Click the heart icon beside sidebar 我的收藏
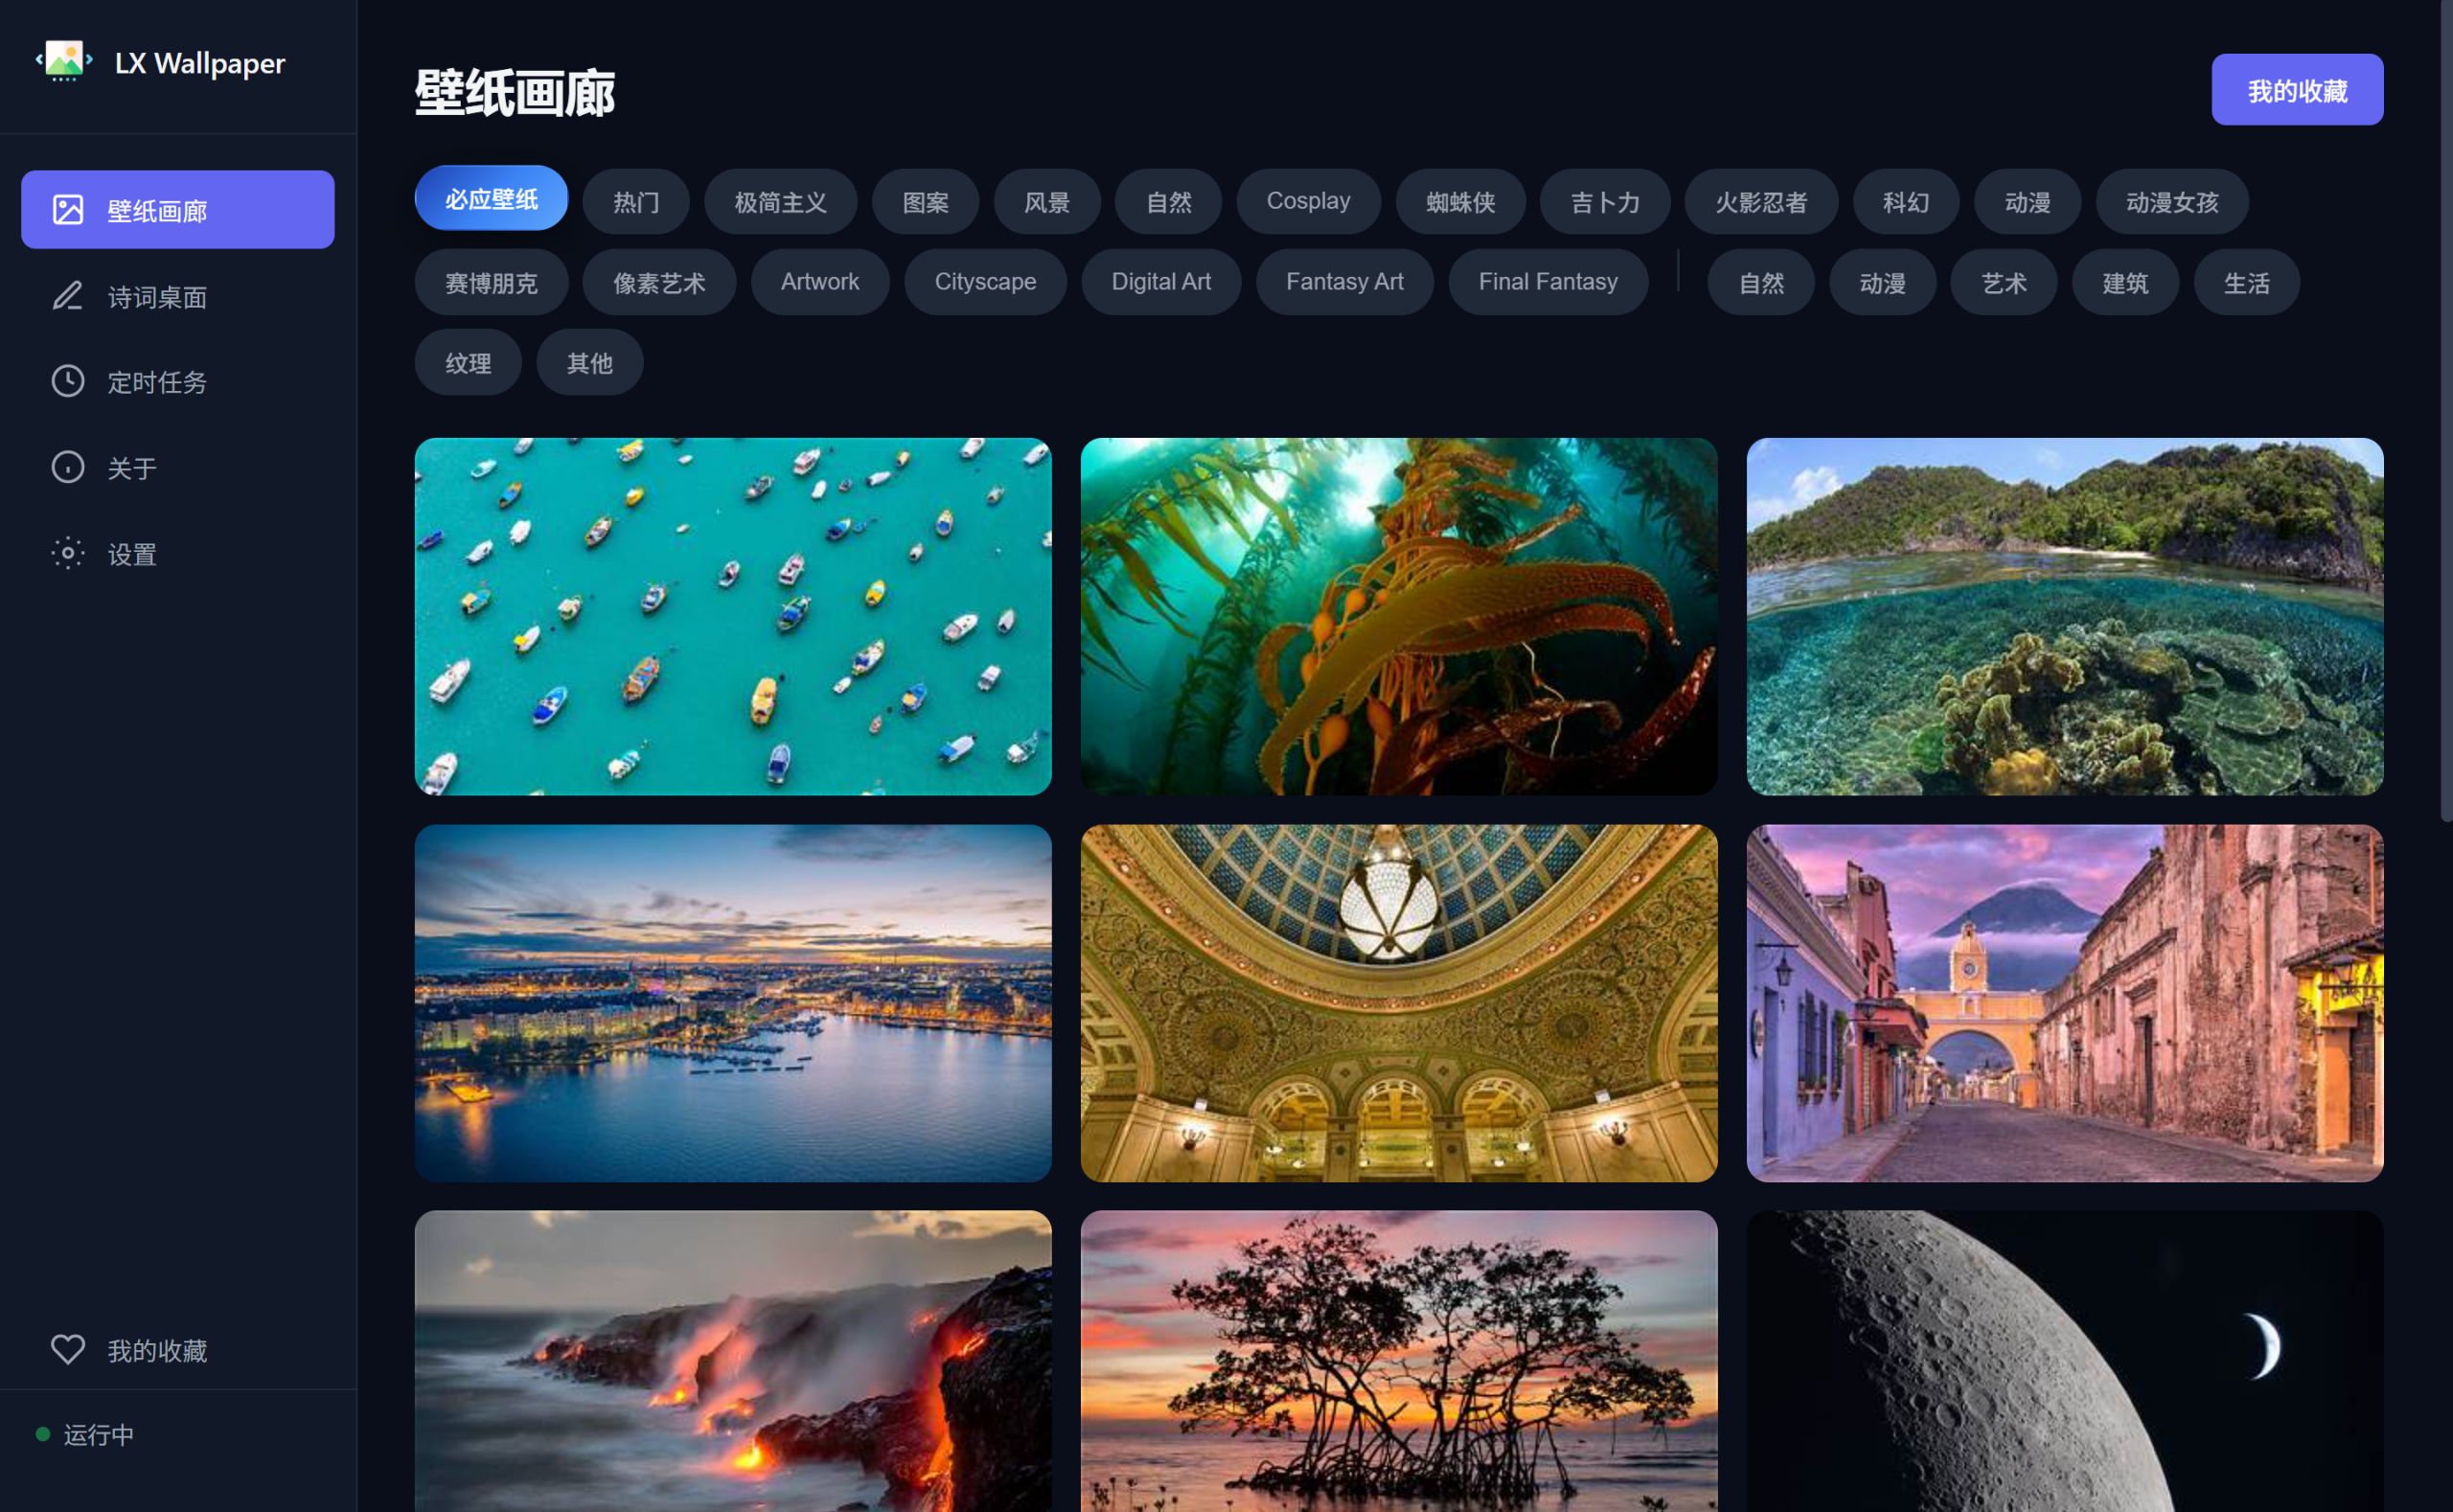This screenshot has width=2453, height=1512. click(68, 1349)
